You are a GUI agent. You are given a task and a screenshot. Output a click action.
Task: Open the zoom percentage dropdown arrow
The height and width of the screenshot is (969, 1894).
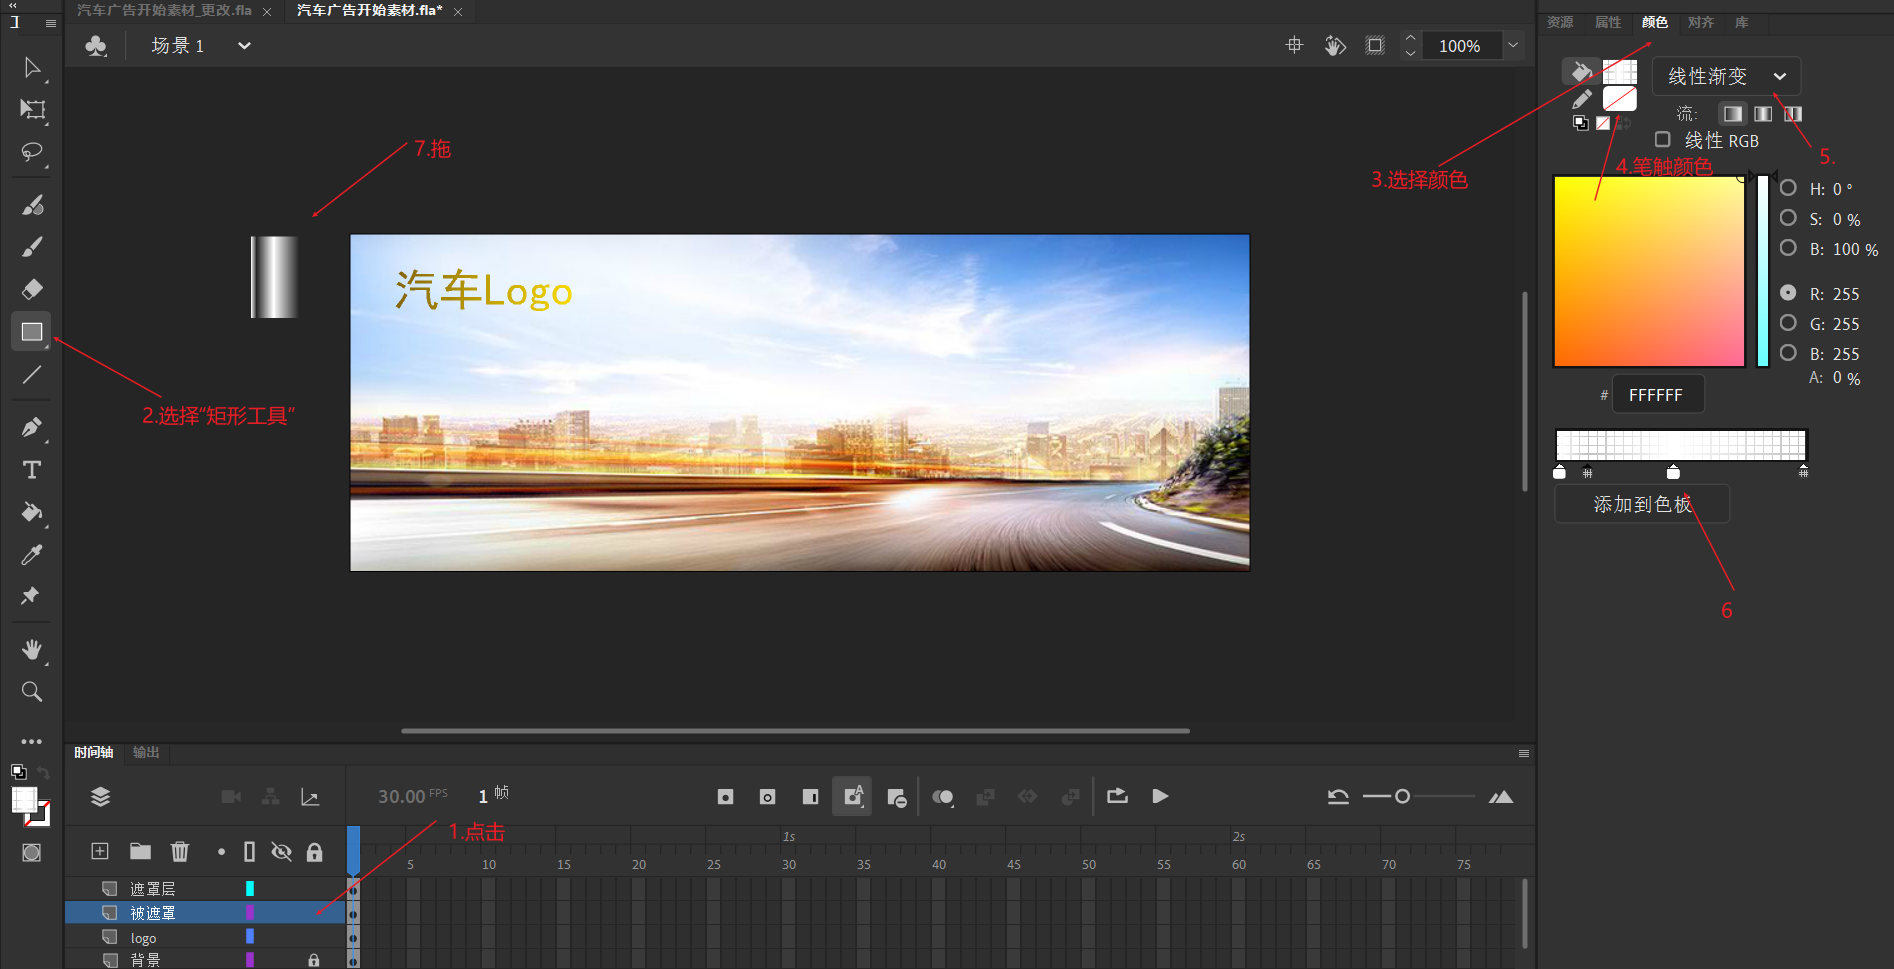[1513, 45]
